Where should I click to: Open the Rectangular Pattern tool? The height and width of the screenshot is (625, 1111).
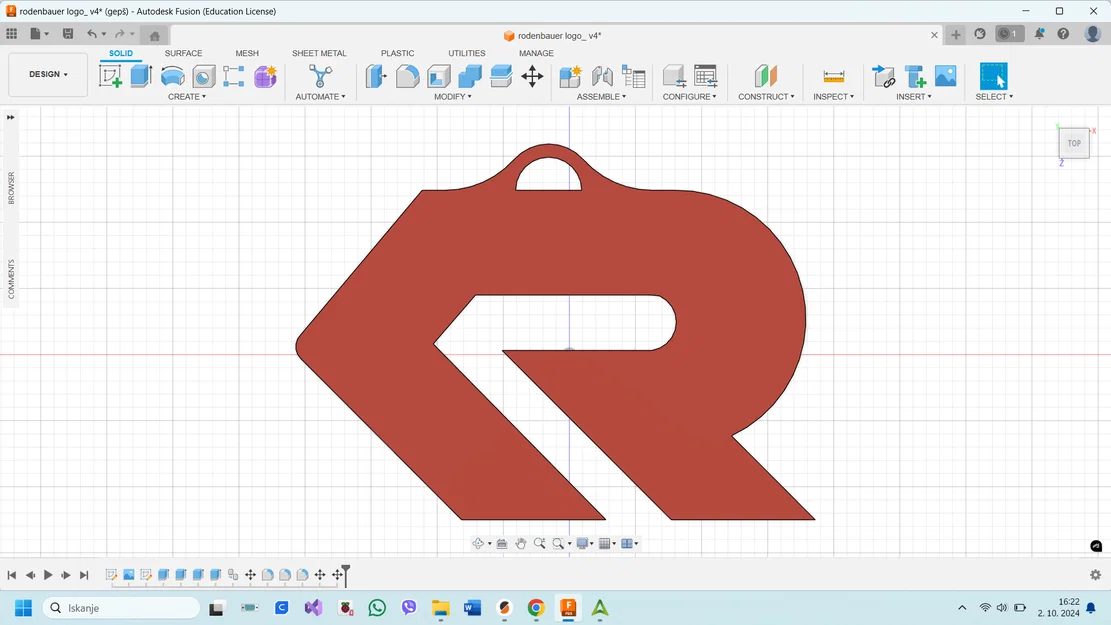click(x=234, y=76)
